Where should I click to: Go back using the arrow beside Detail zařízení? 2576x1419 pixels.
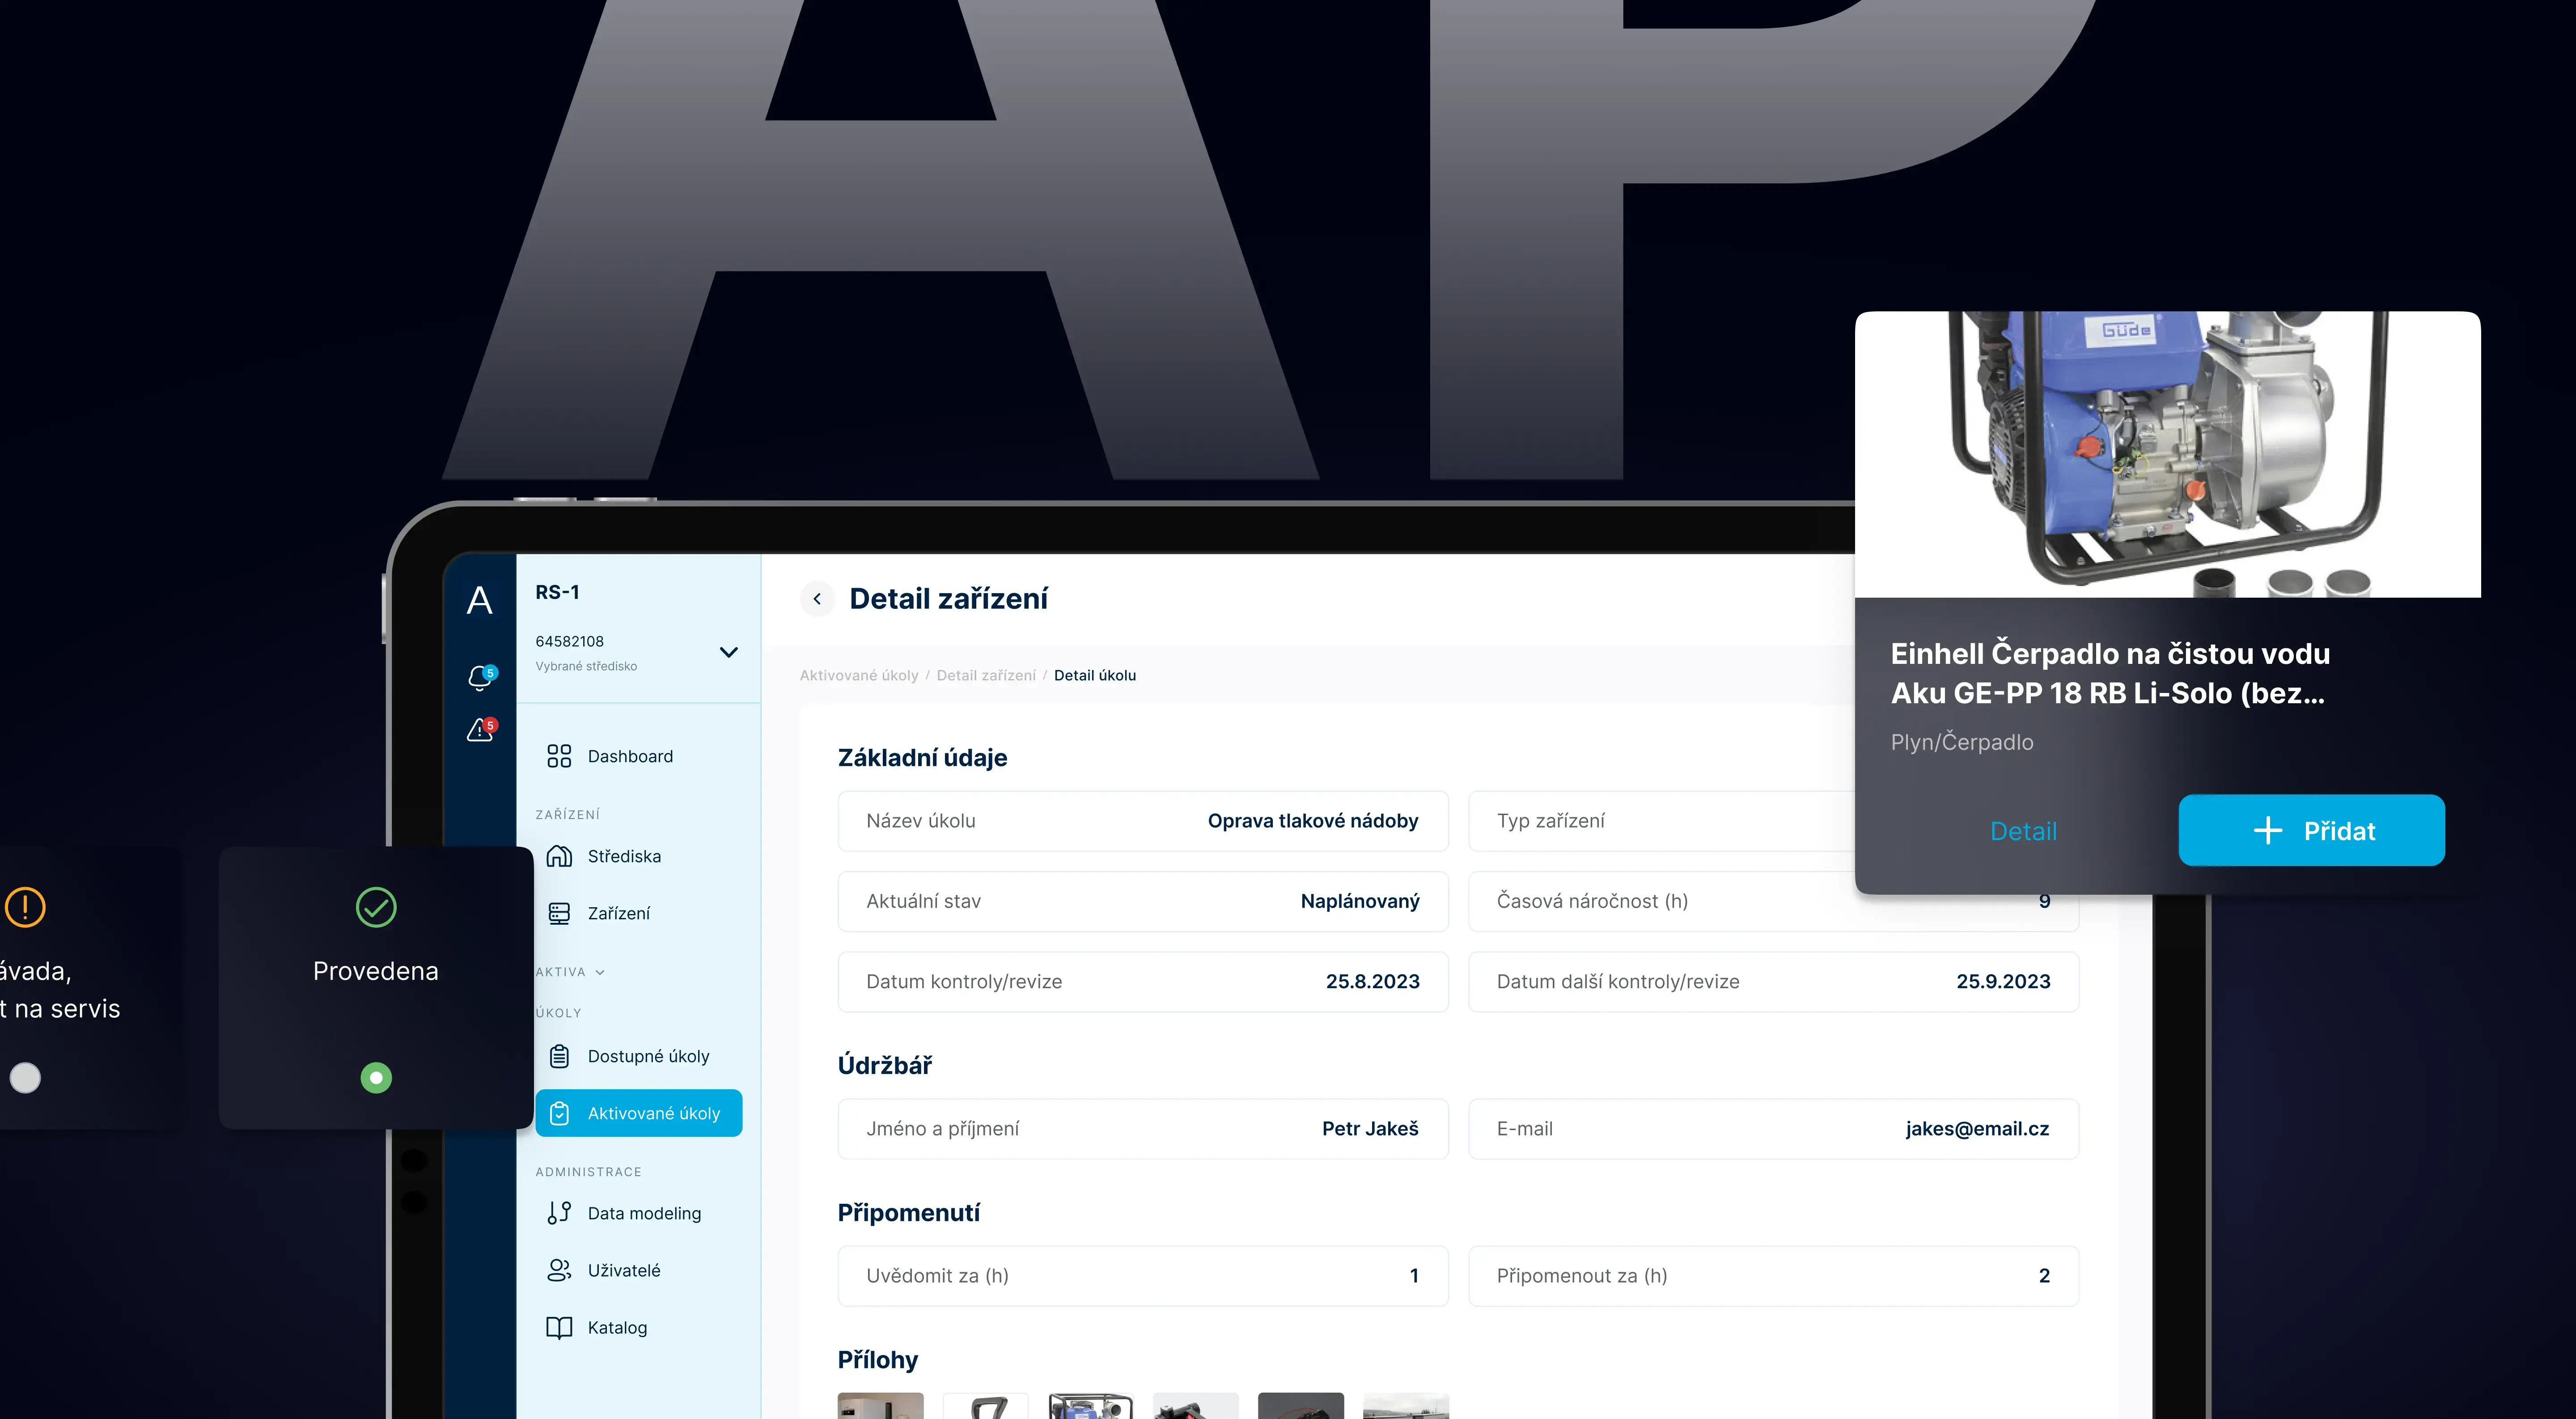[x=817, y=599]
